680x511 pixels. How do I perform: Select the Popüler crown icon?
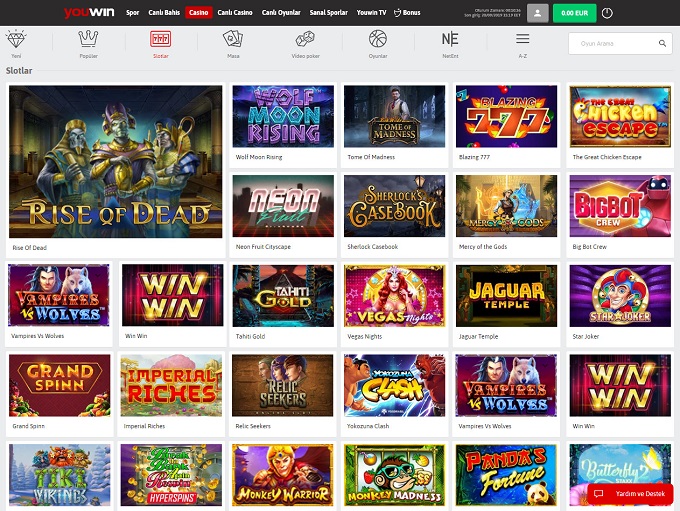click(88, 39)
